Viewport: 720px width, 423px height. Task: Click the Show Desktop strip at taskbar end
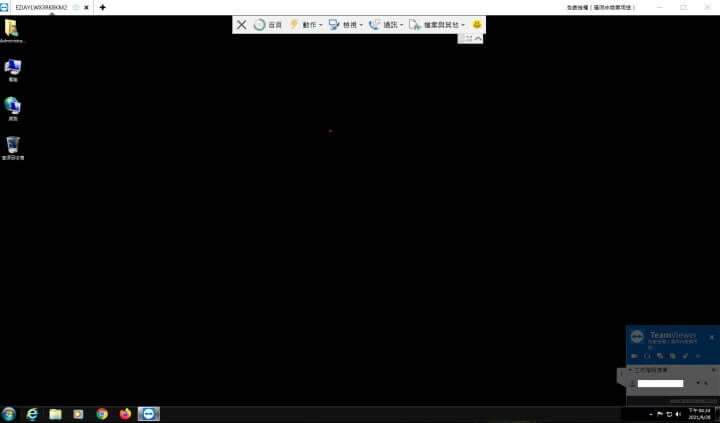717,414
